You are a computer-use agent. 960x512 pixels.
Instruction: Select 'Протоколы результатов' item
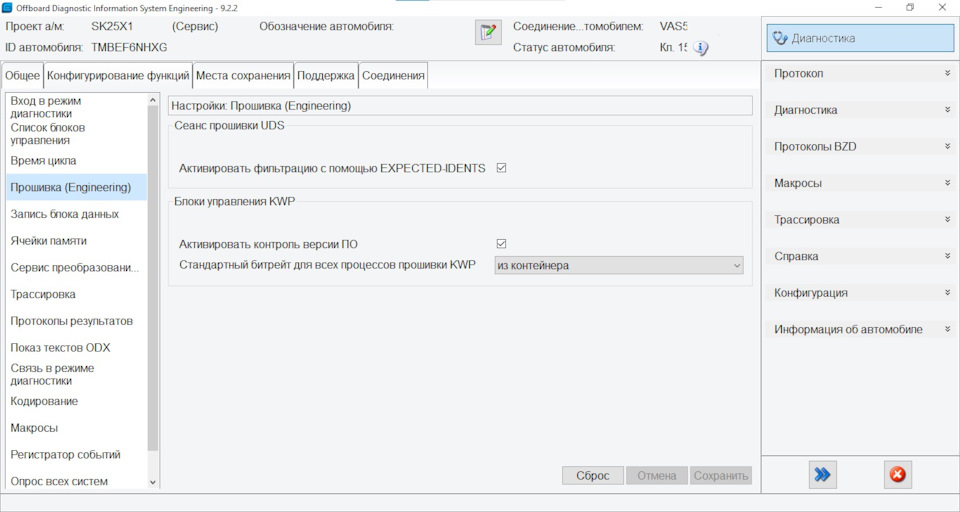point(77,321)
